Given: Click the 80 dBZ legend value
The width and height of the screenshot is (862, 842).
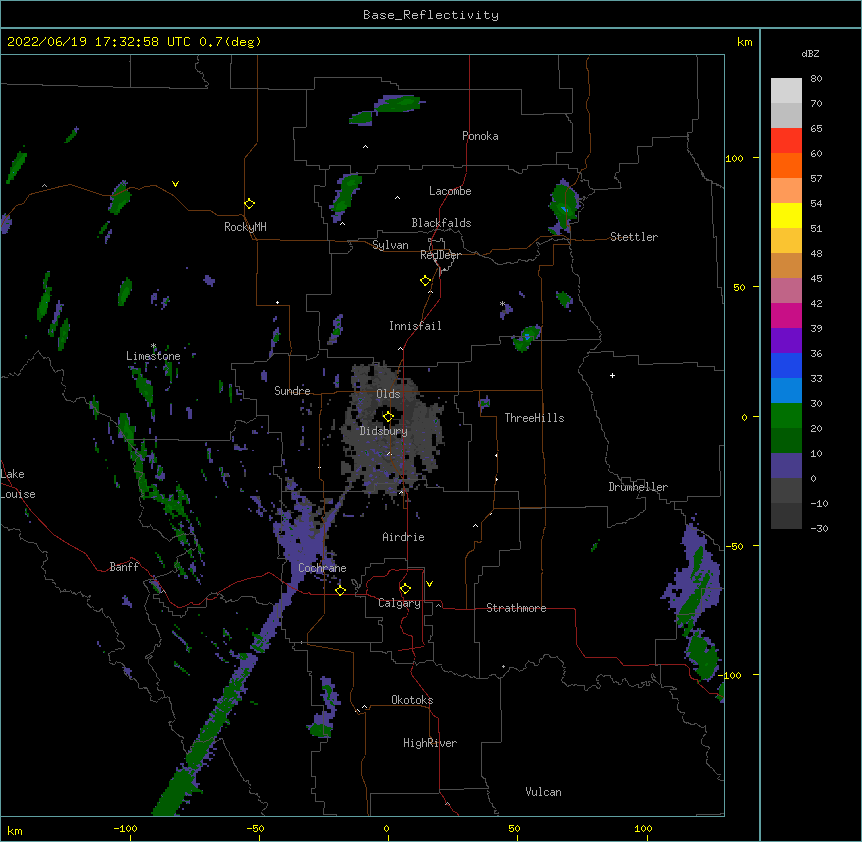Looking at the screenshot, I should [816, 79].
